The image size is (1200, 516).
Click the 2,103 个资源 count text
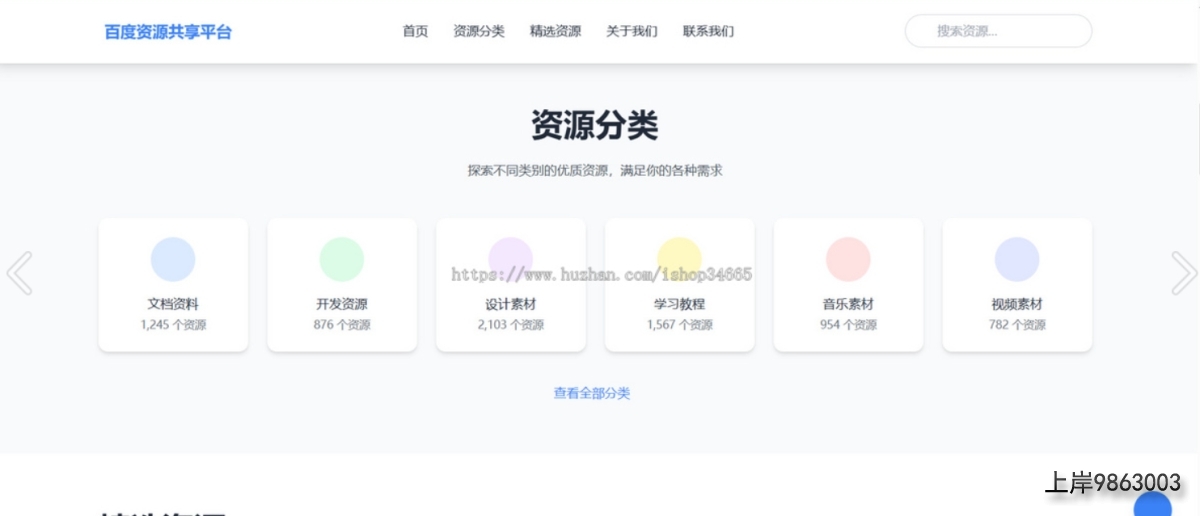(x=510, y=325)
